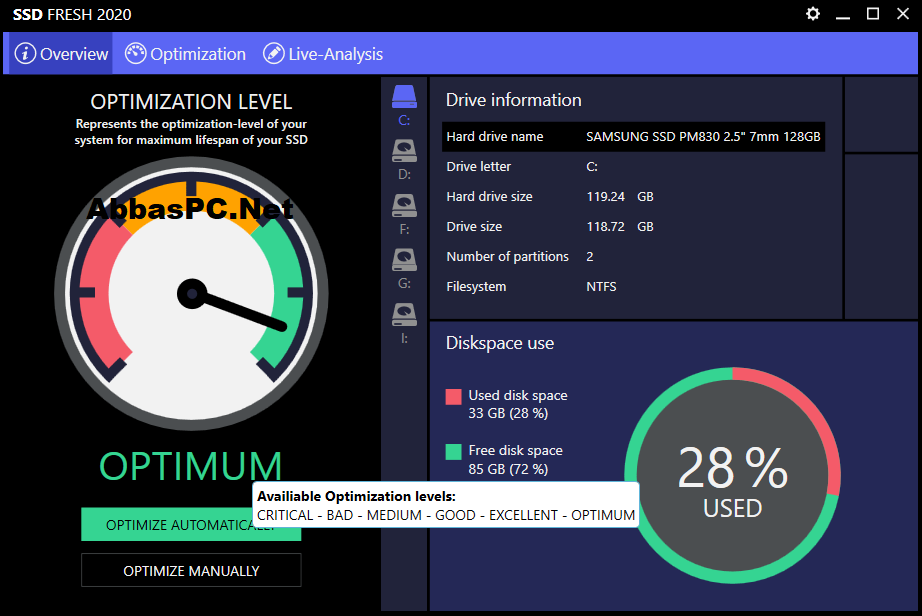The height and width of the screenshot is (616, 922).
Task: Click the Number of partitions value 2
Action: [590, 256]
